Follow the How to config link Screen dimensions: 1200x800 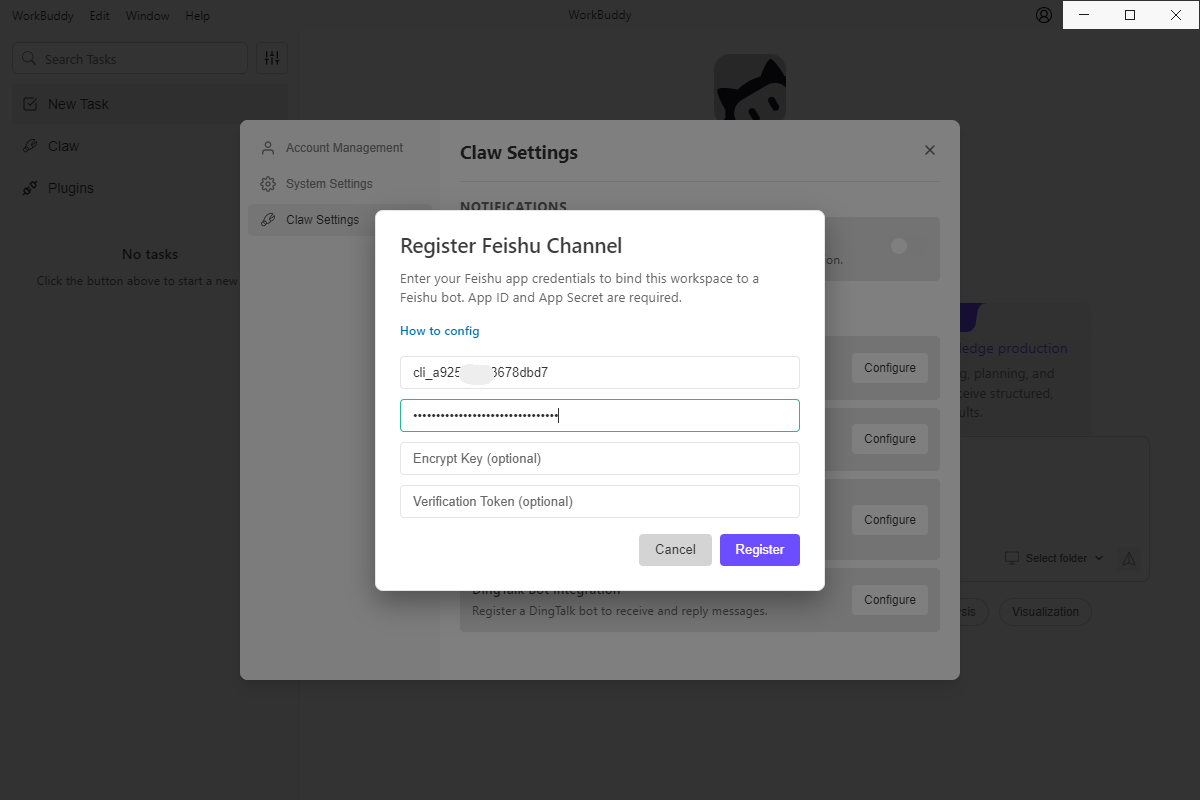pos(440,331)
